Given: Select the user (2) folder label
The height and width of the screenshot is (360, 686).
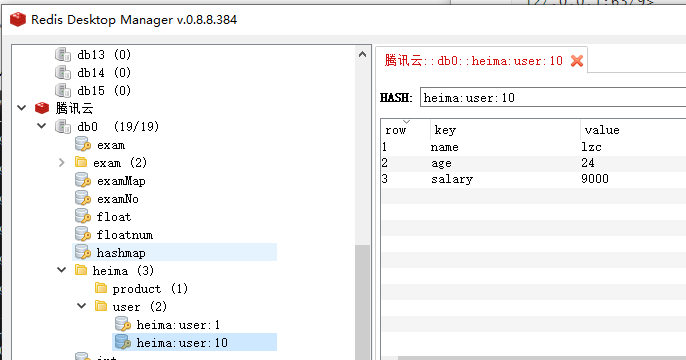Looking at the screenshot, I should point(140,307).
